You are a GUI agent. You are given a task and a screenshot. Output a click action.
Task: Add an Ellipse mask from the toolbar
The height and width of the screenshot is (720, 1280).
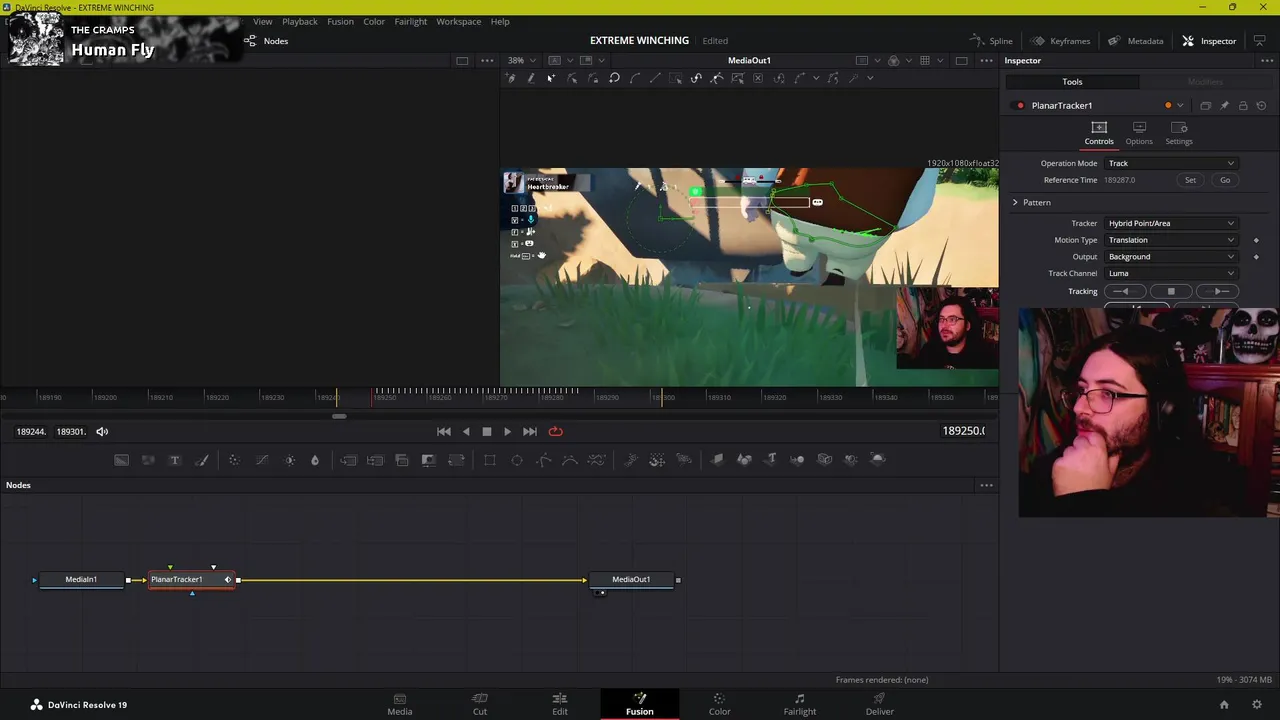pyautogui.click(x=517, y=460)
